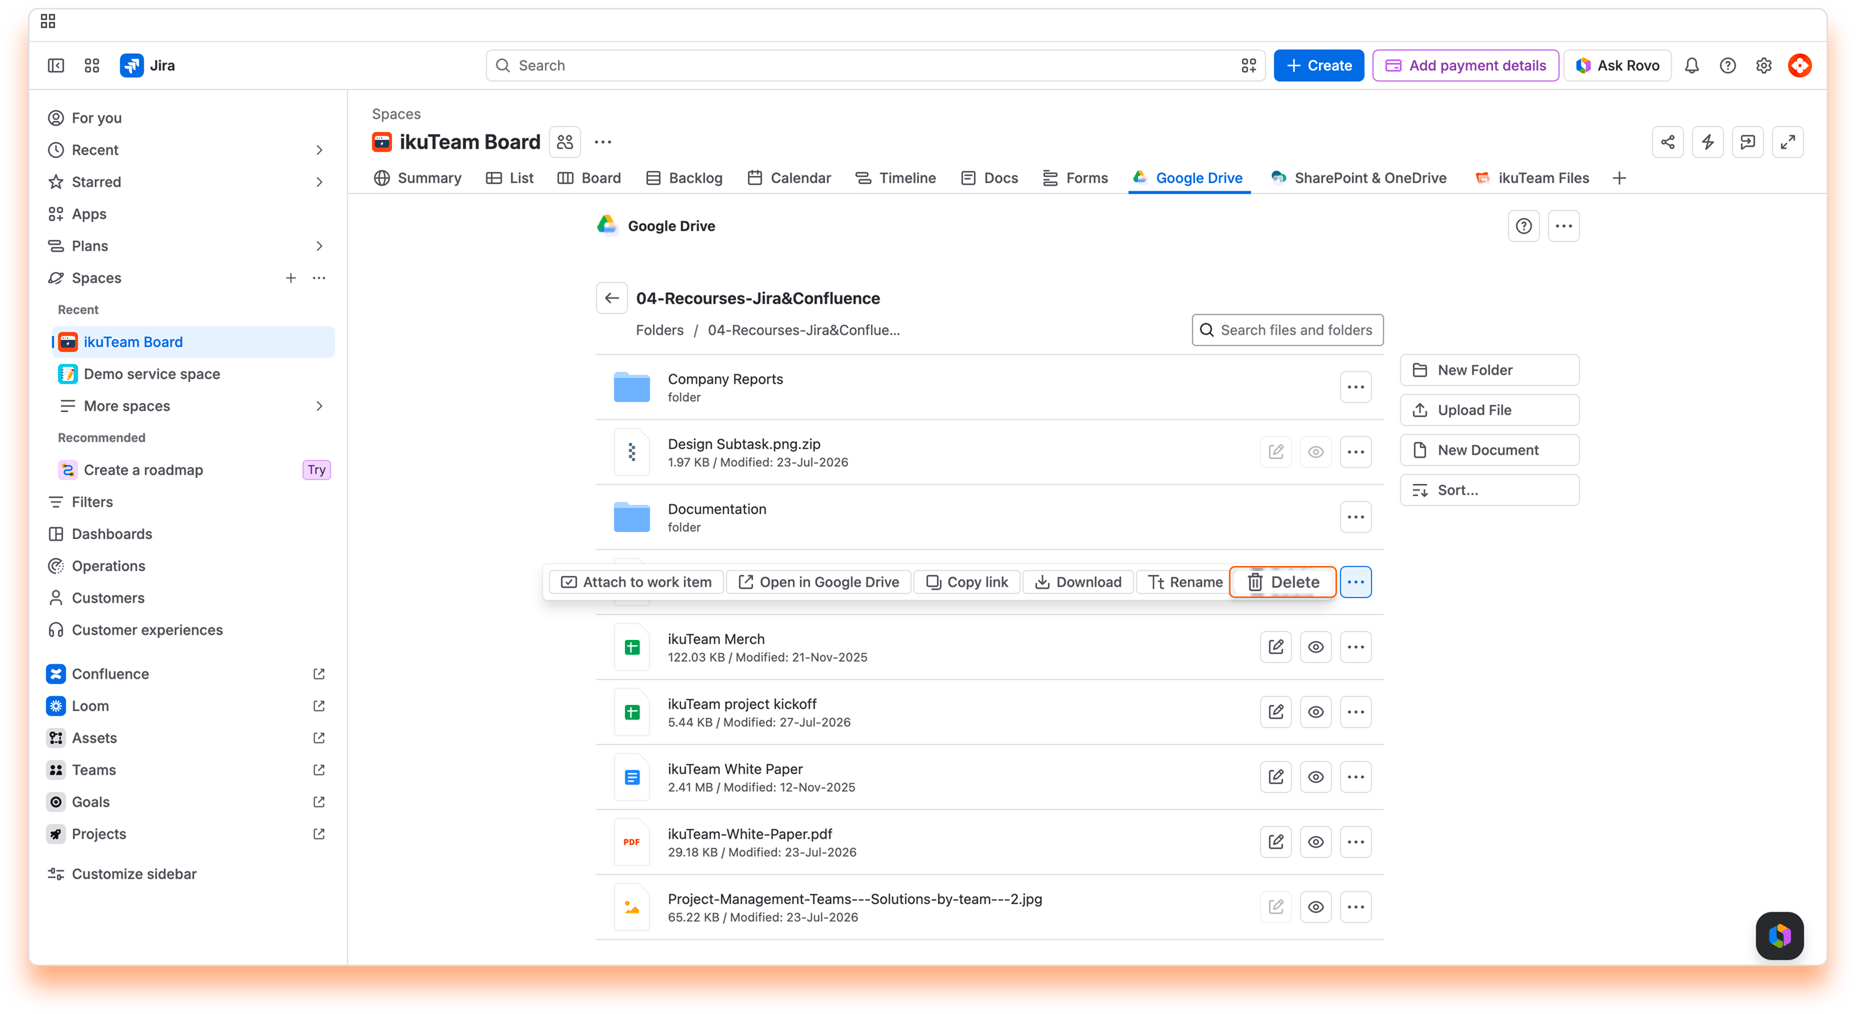Screen dimensions: 1856x1014
Task: Switch to the Backlog tab
Action: 684,178
